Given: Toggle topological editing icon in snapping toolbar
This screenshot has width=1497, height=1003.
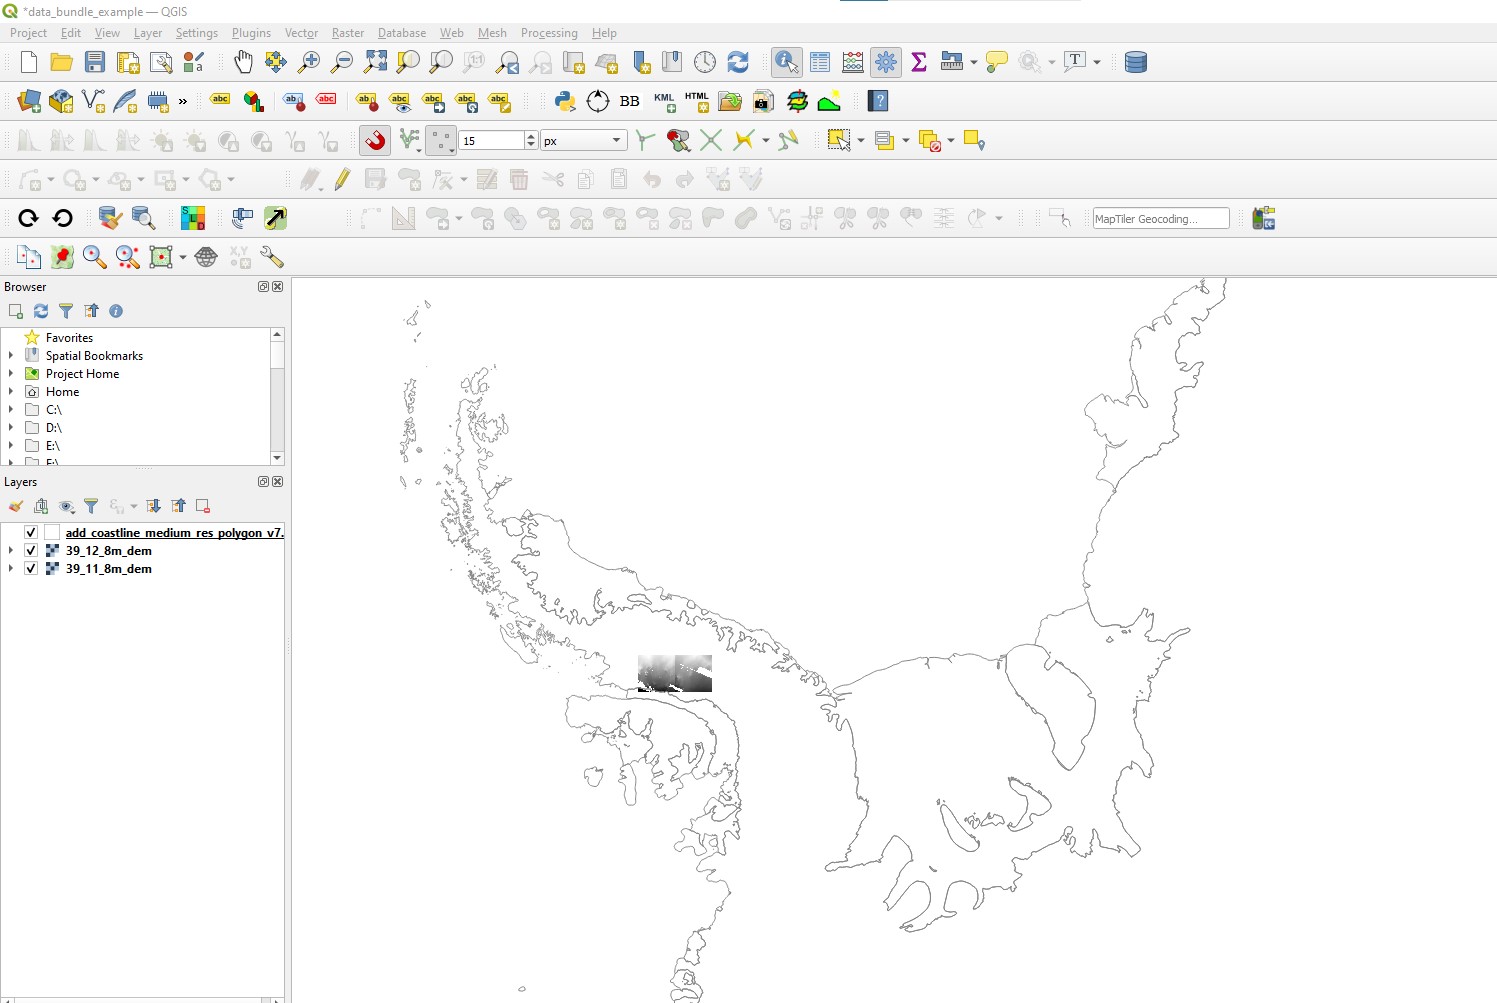Looking at the screenshot, I should pos(645,140).
